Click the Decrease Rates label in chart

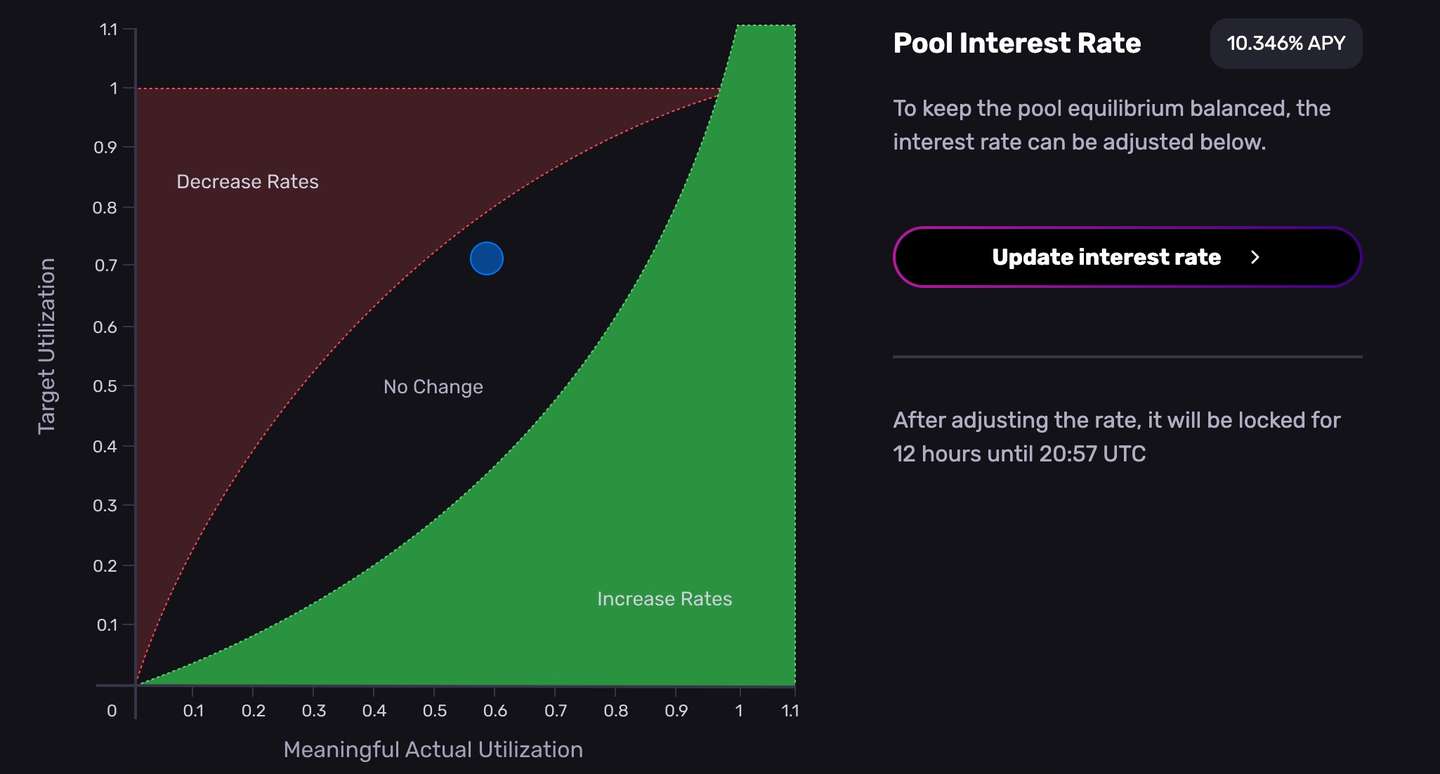247,182
